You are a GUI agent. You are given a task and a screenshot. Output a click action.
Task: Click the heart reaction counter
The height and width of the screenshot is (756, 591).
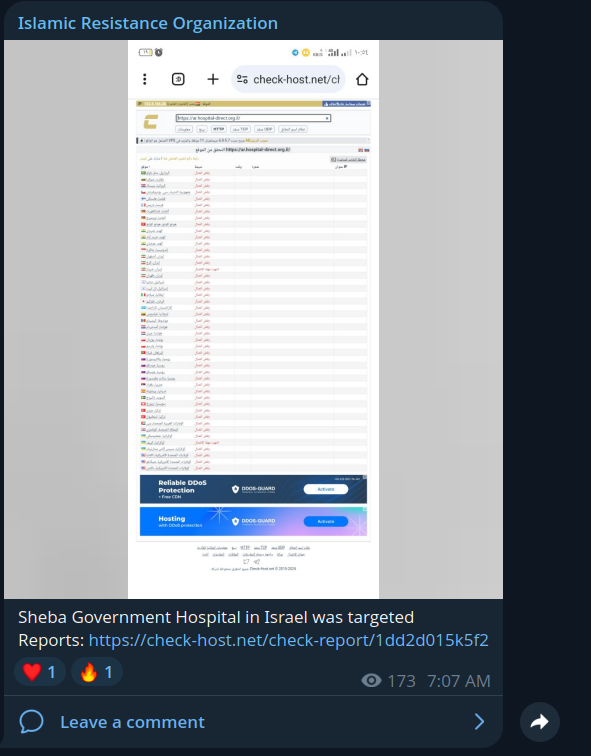(x=40, y=672)
